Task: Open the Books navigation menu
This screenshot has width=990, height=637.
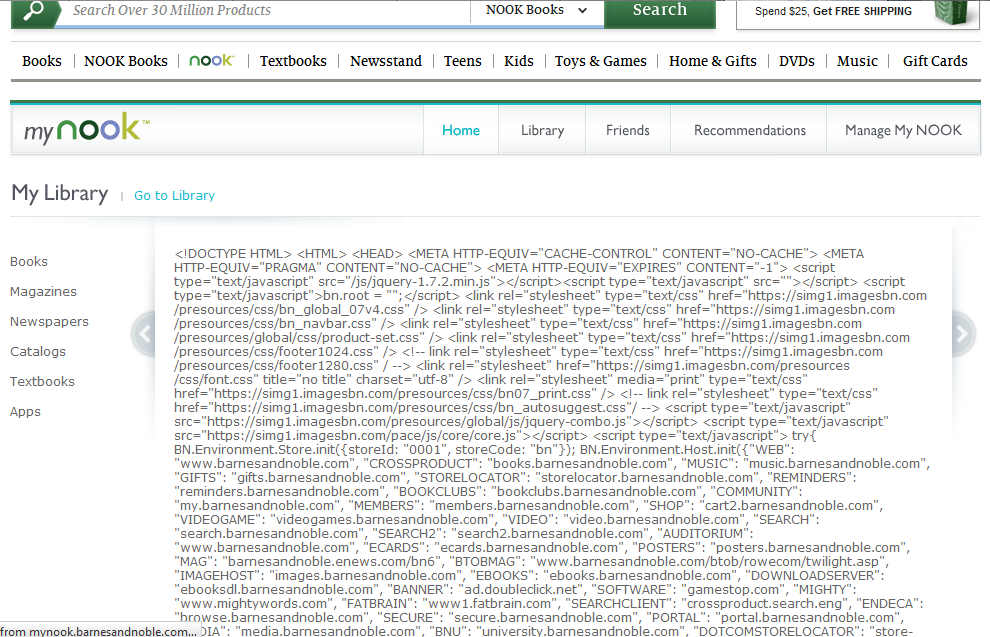Action: point(42,61)
